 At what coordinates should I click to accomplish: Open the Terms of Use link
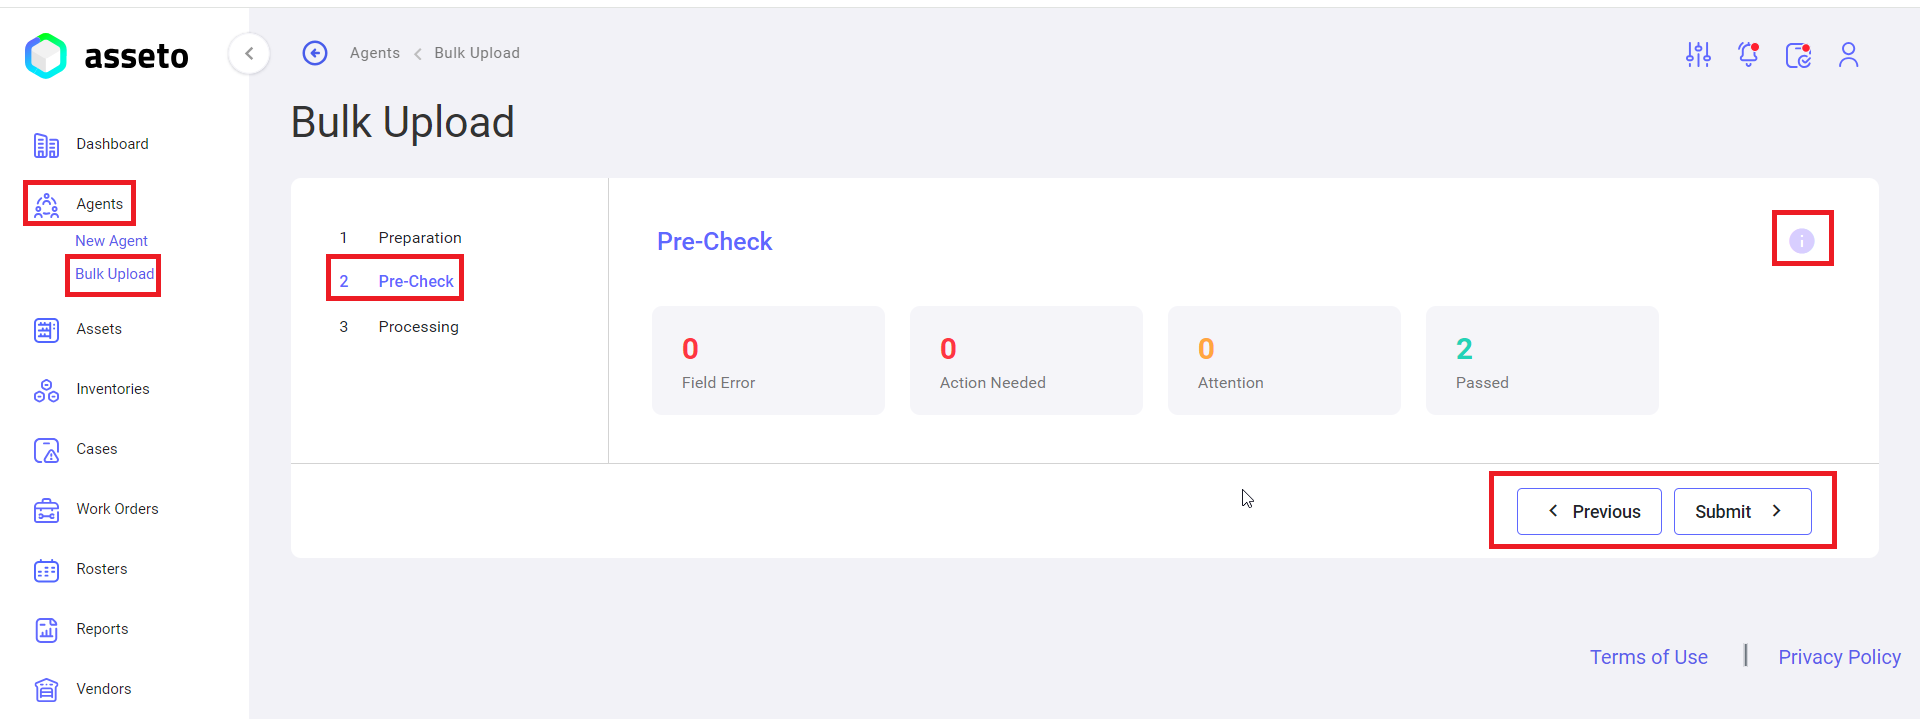tap(1648, 657)
